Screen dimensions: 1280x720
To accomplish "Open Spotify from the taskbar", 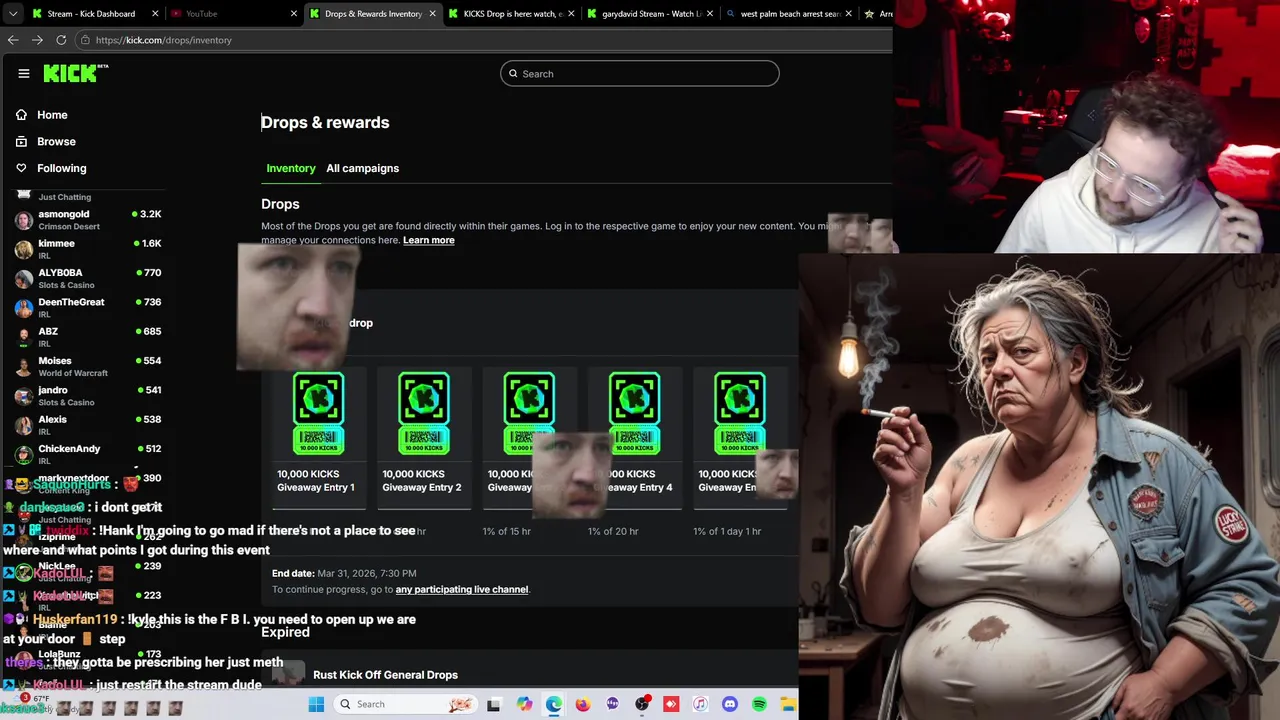I will tap(759, 704).
